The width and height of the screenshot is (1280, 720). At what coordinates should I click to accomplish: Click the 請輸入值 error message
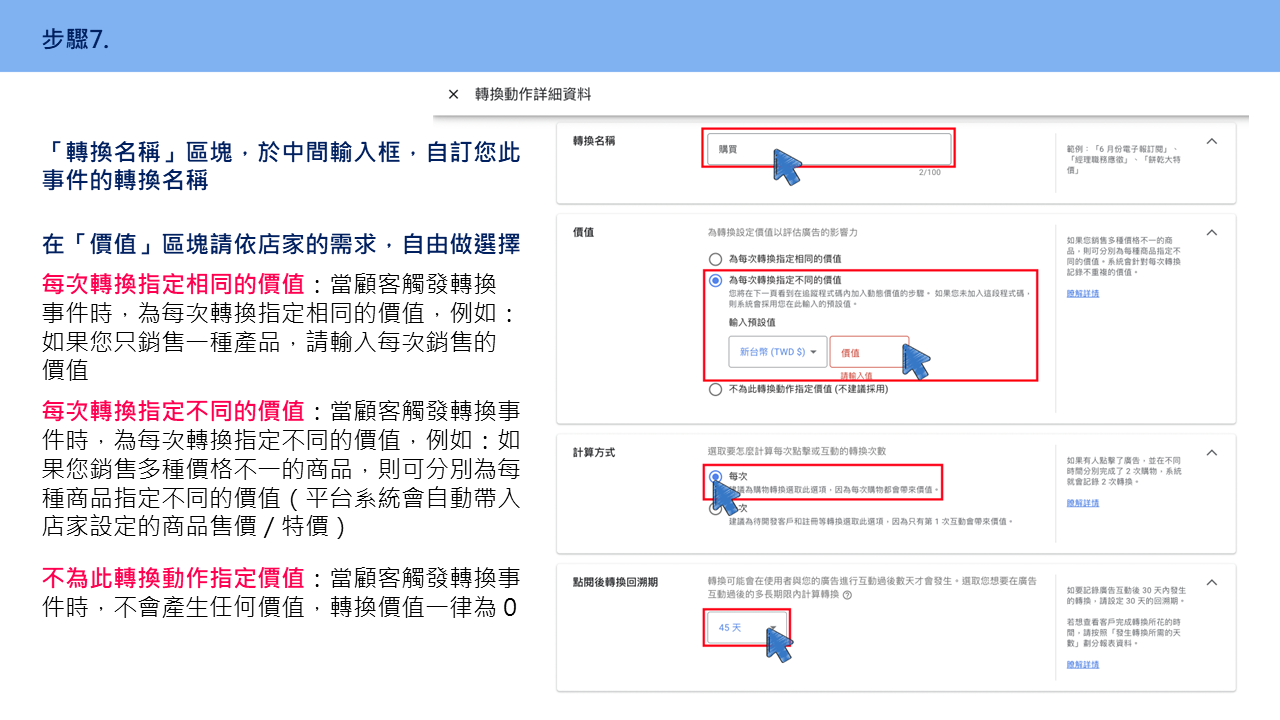[x=856, y=375]
